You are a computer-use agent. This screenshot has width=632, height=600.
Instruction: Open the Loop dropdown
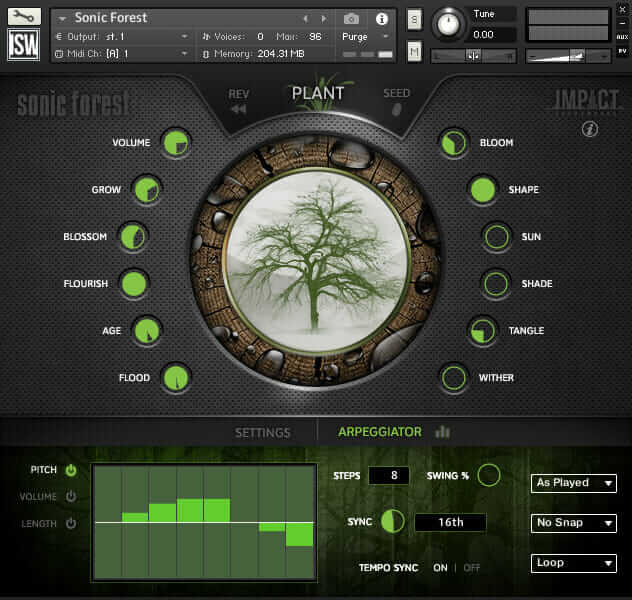(x=574, y=563)
